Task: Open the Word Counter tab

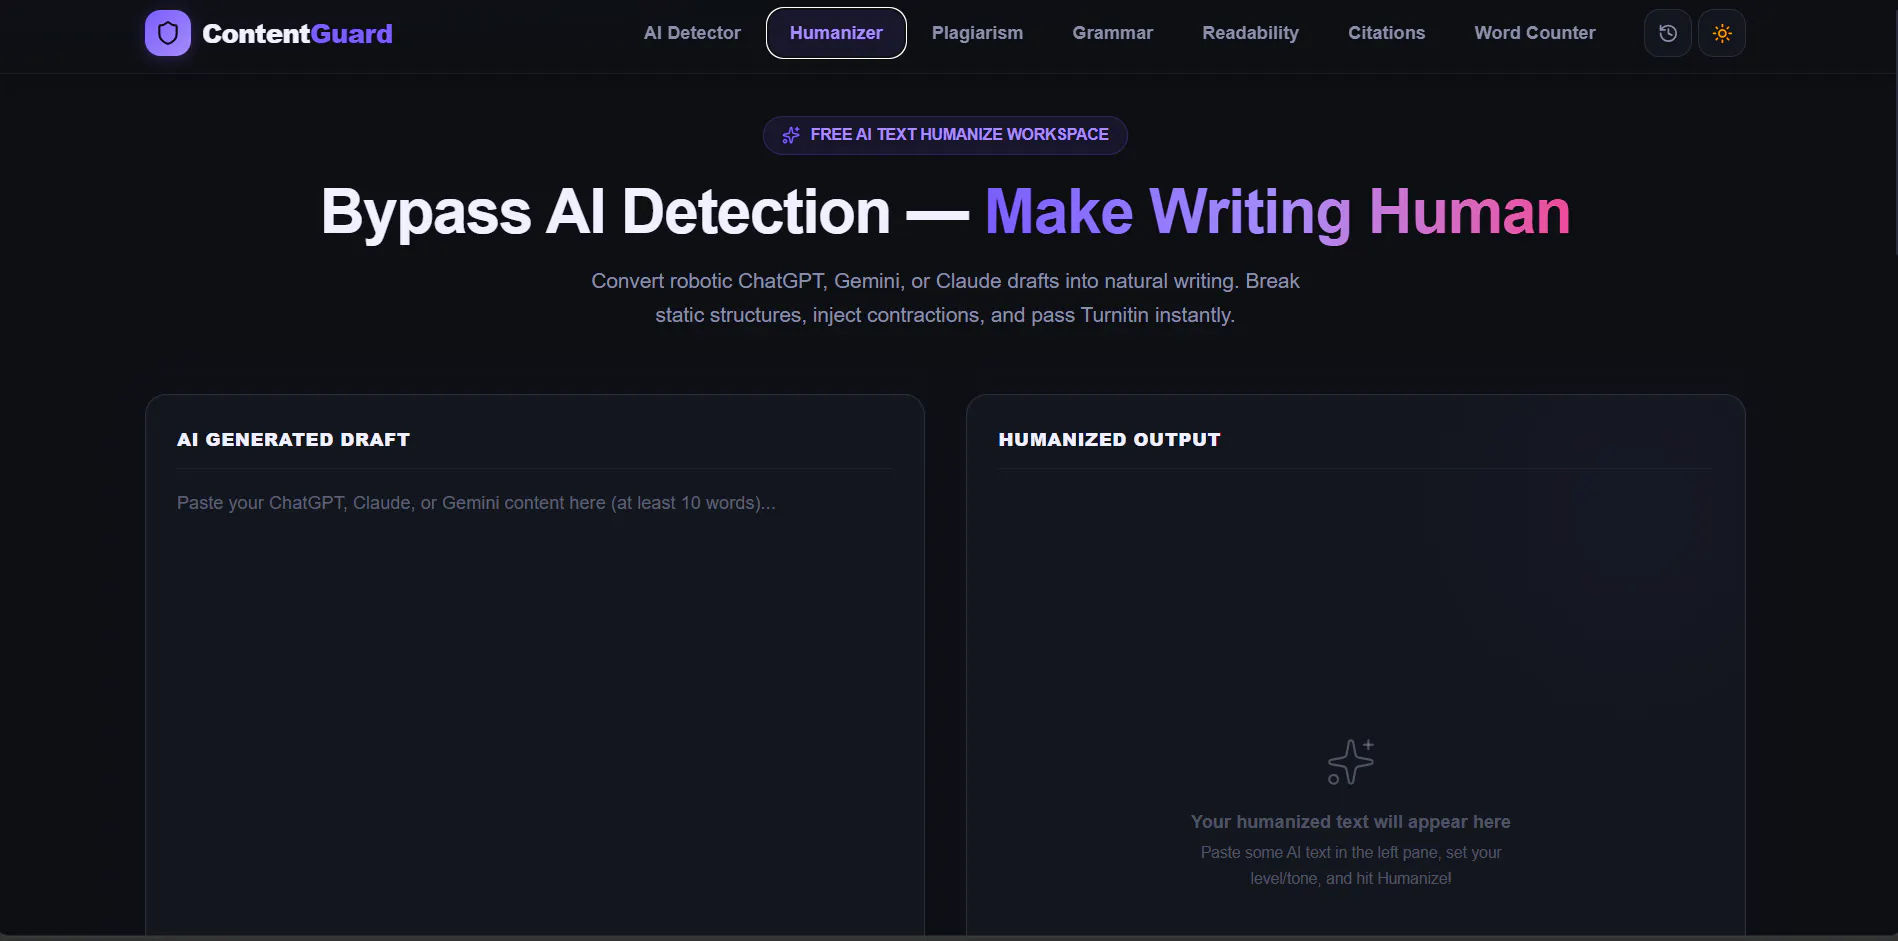Action: pyautogui.click(x=1534, y=33)
